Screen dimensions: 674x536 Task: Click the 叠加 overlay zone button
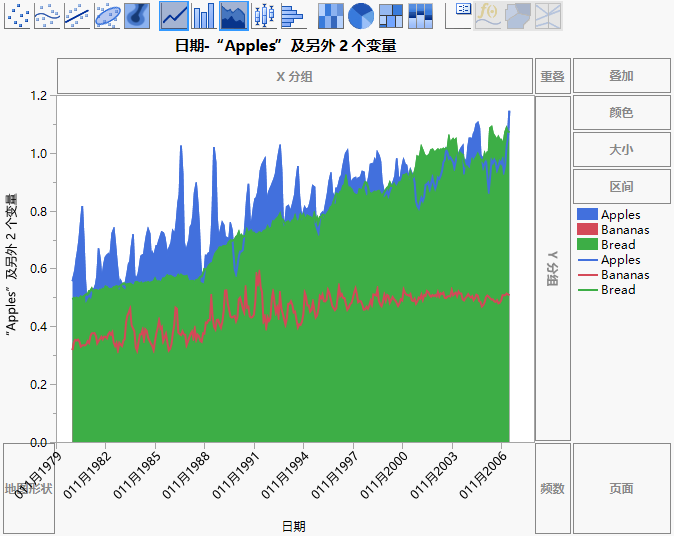click(621, 76)
